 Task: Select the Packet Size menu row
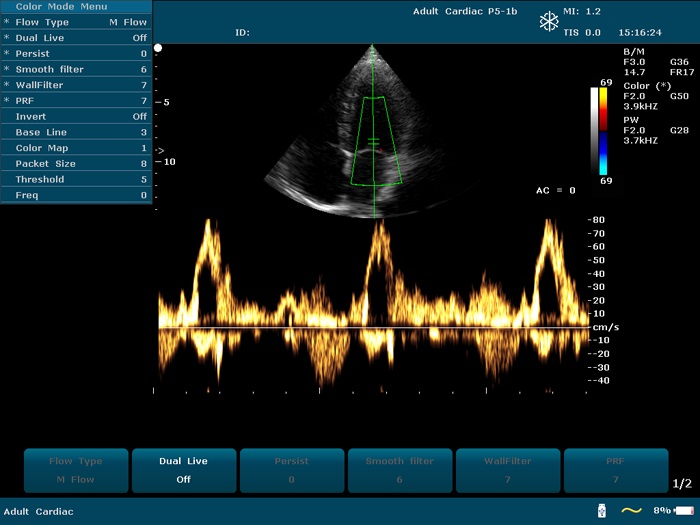point(76,163)
